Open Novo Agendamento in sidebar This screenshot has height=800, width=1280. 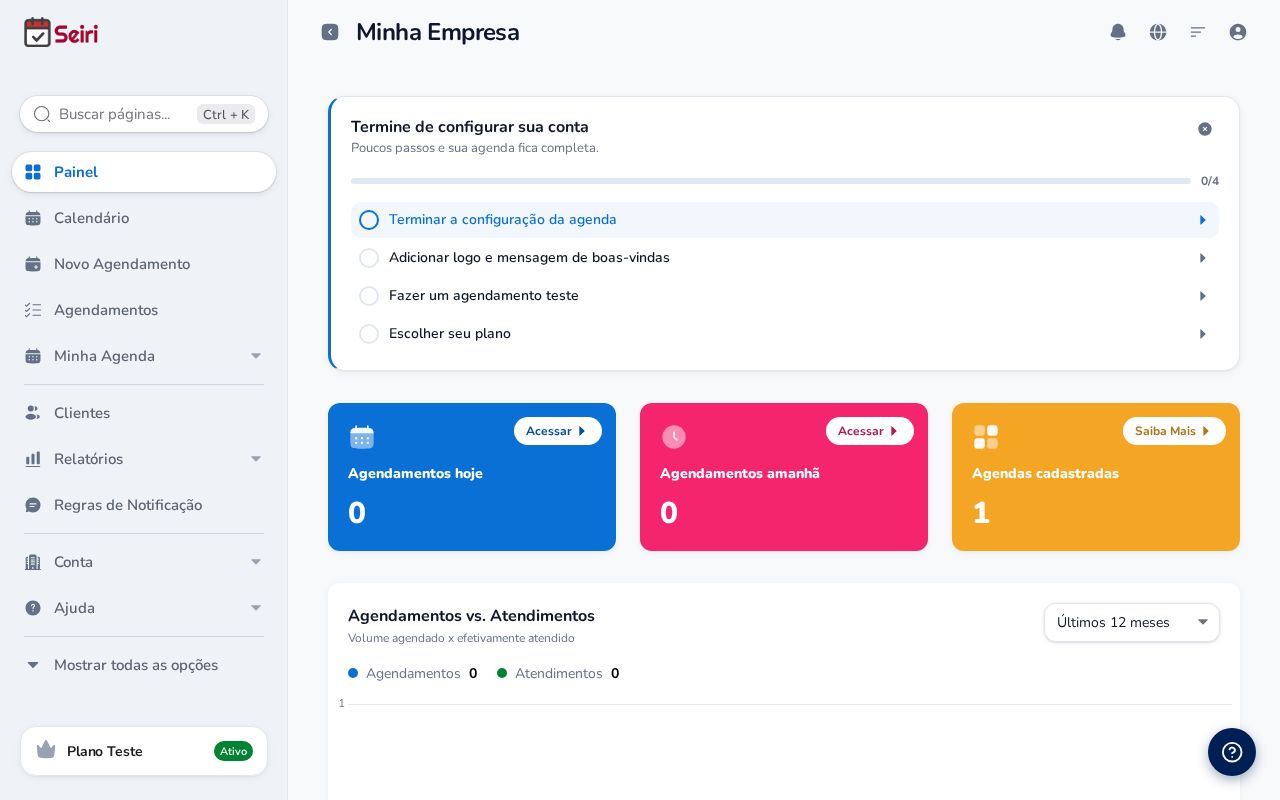pyautogui.click(x=144, y=264)
